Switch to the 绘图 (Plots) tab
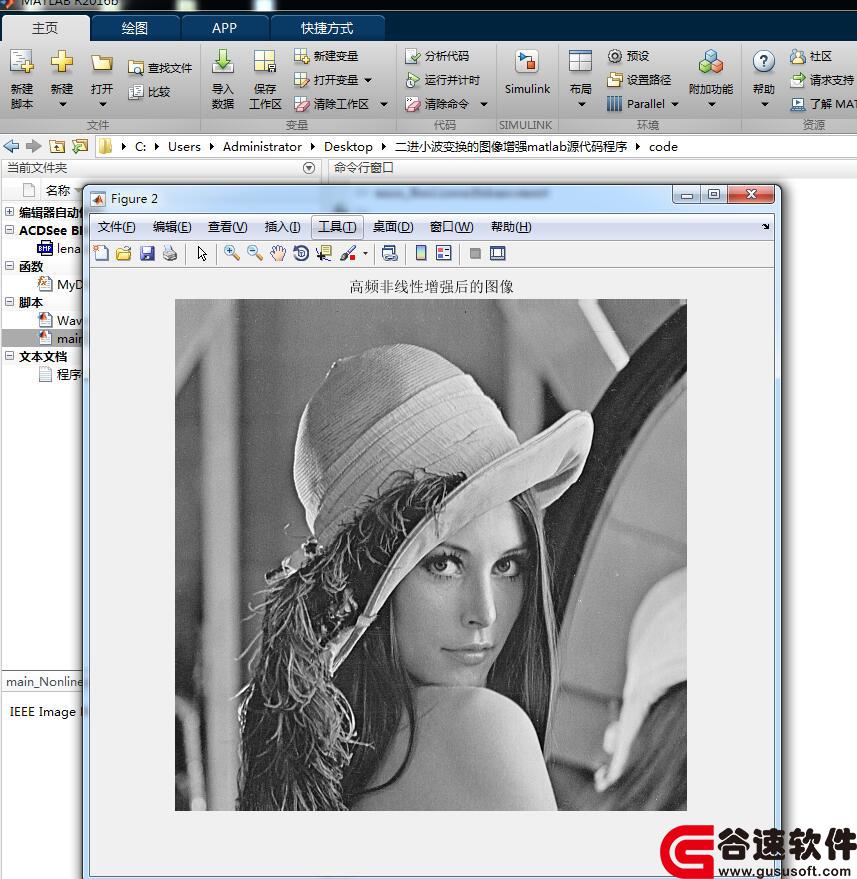Viewport: 857px width, 879px height. [135, 28]
